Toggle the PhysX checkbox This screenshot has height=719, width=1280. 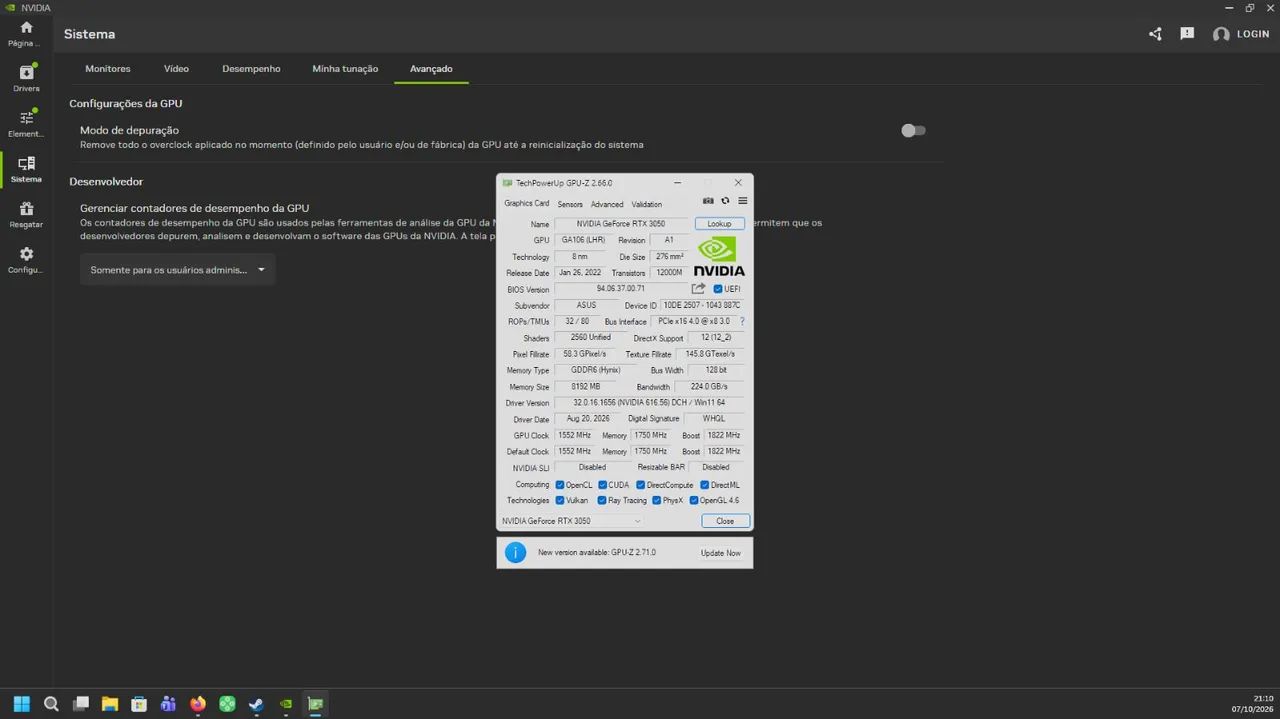point(657,500)
